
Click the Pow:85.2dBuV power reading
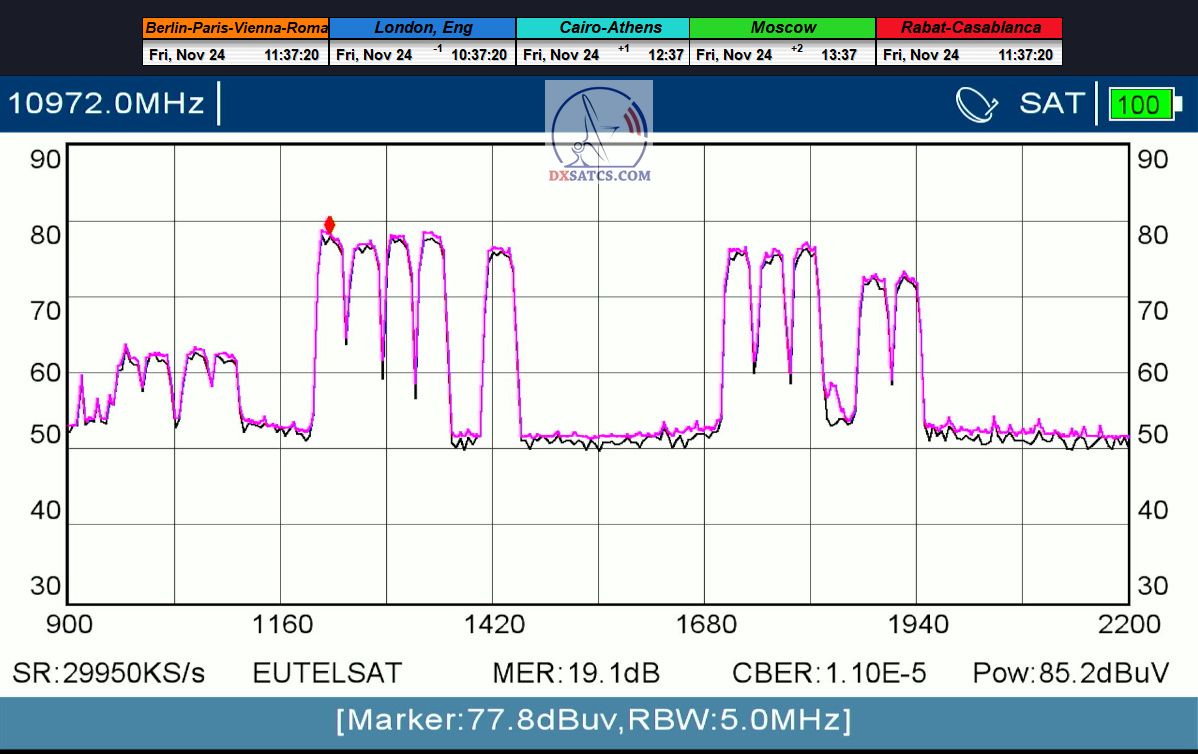pos(1070,673)
